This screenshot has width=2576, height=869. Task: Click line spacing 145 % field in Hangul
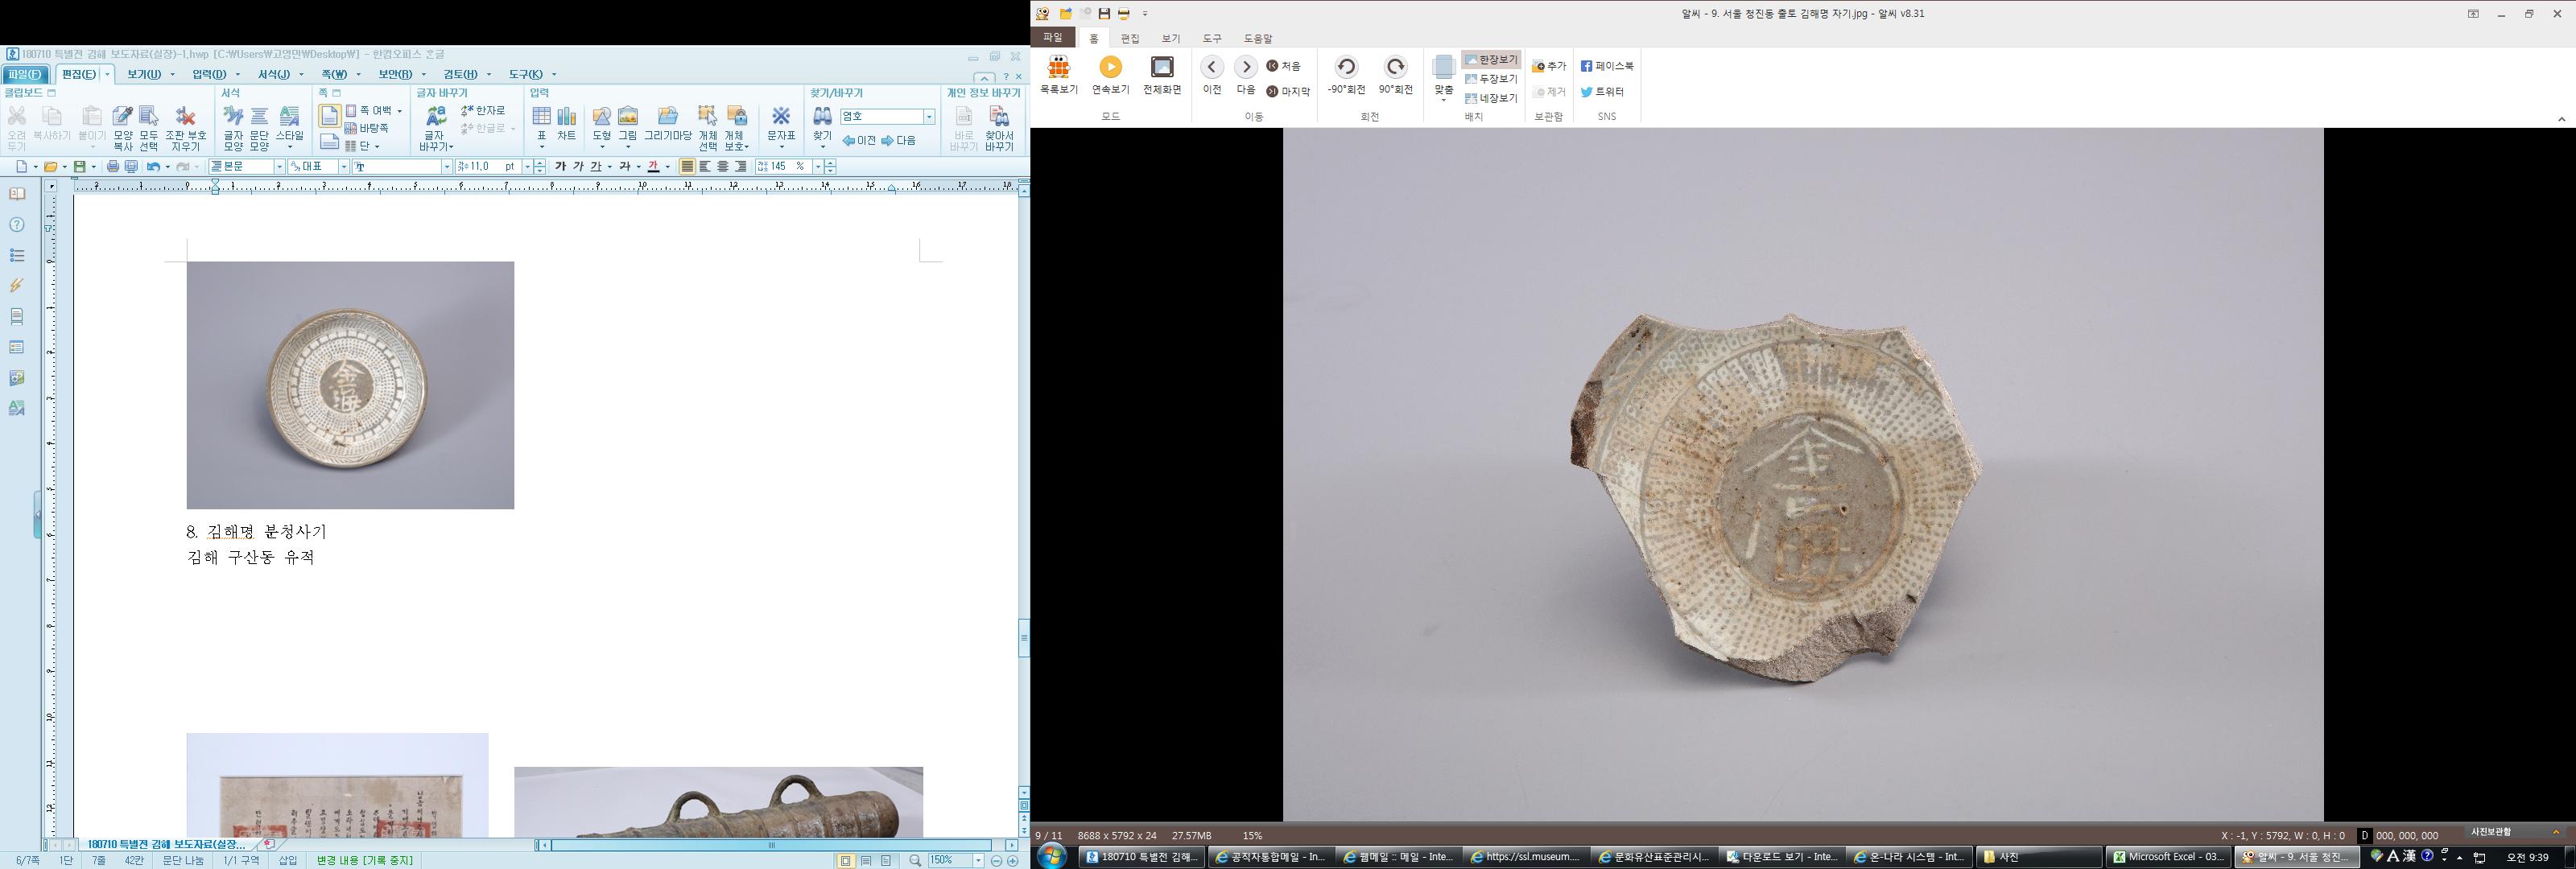coord(783,167)
